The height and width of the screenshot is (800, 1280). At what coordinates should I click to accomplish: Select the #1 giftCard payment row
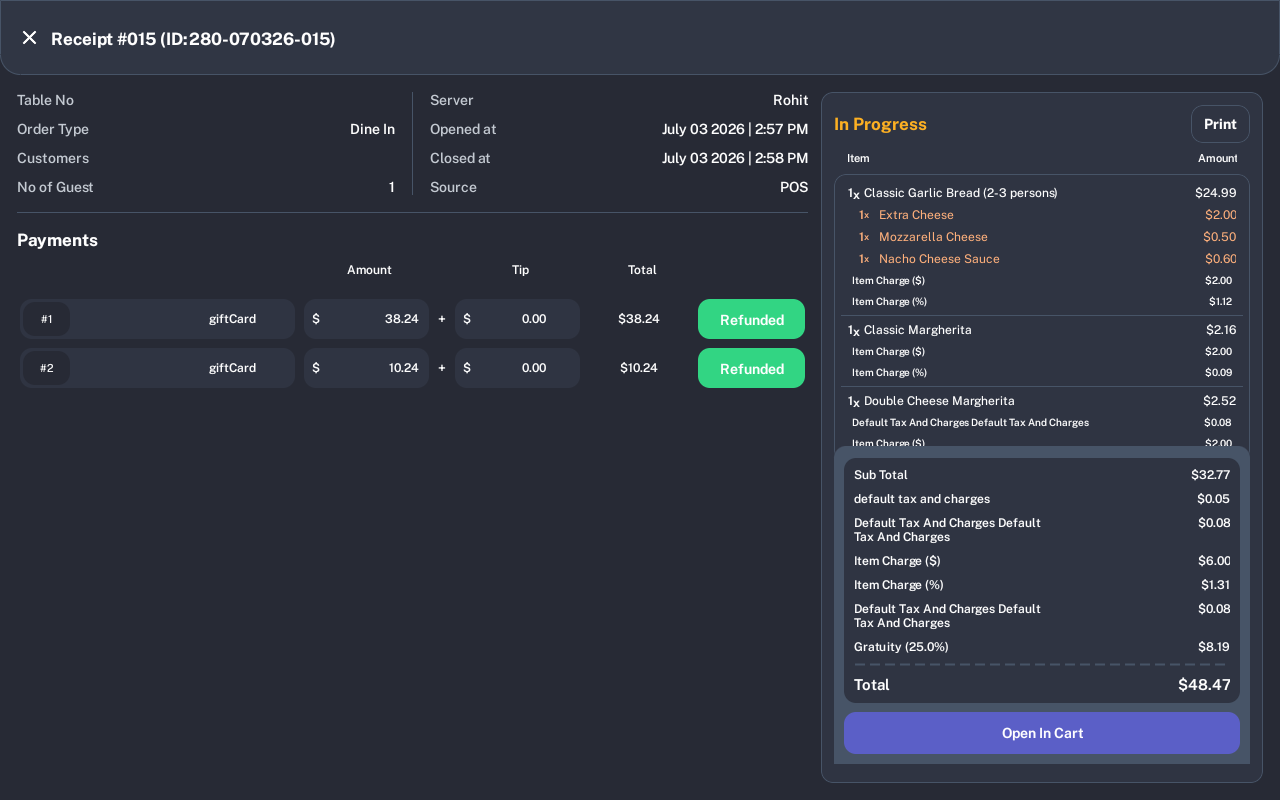point(158,319)
